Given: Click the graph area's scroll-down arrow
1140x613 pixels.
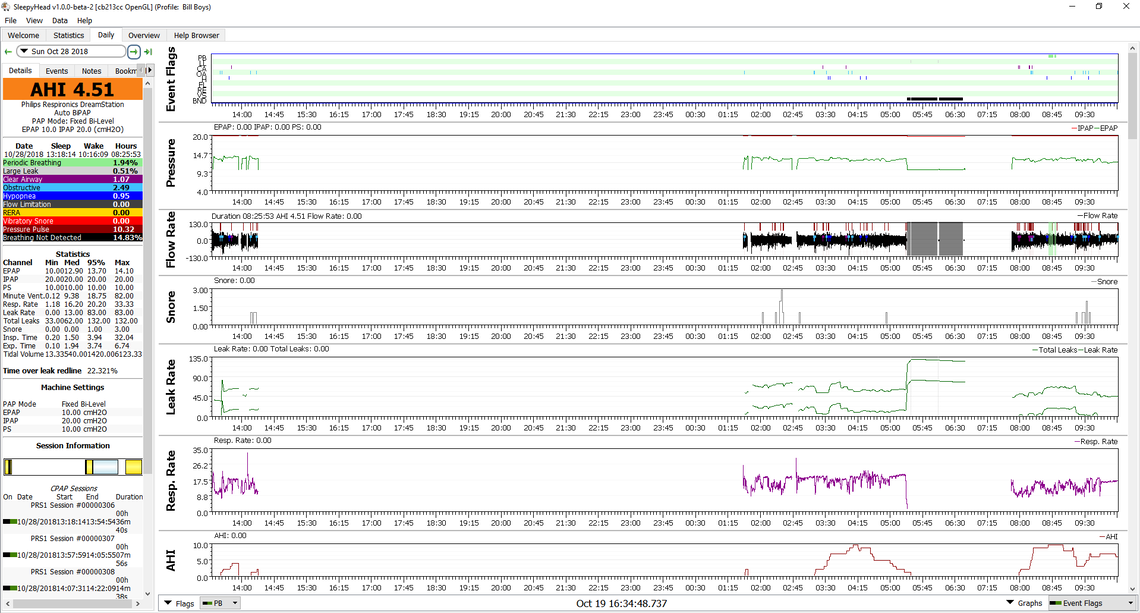Looking at the screenshot, I should pyautogui.click(x=1132, y=590).
